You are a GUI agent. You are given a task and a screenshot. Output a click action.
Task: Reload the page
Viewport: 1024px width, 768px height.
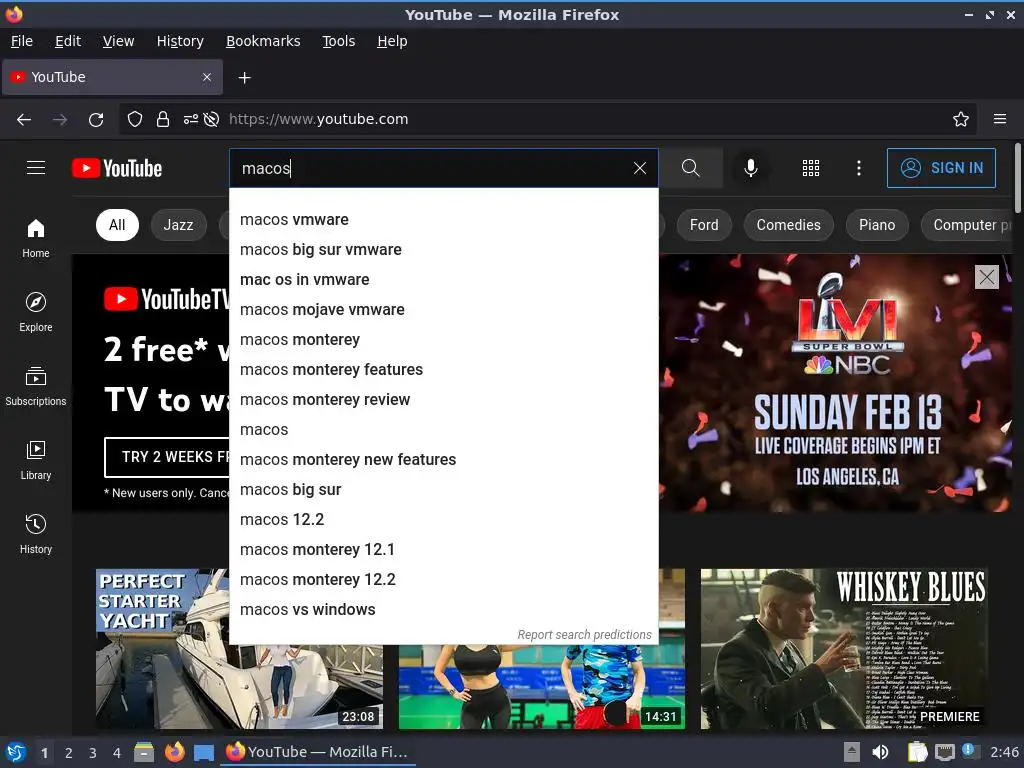[96, 119]
